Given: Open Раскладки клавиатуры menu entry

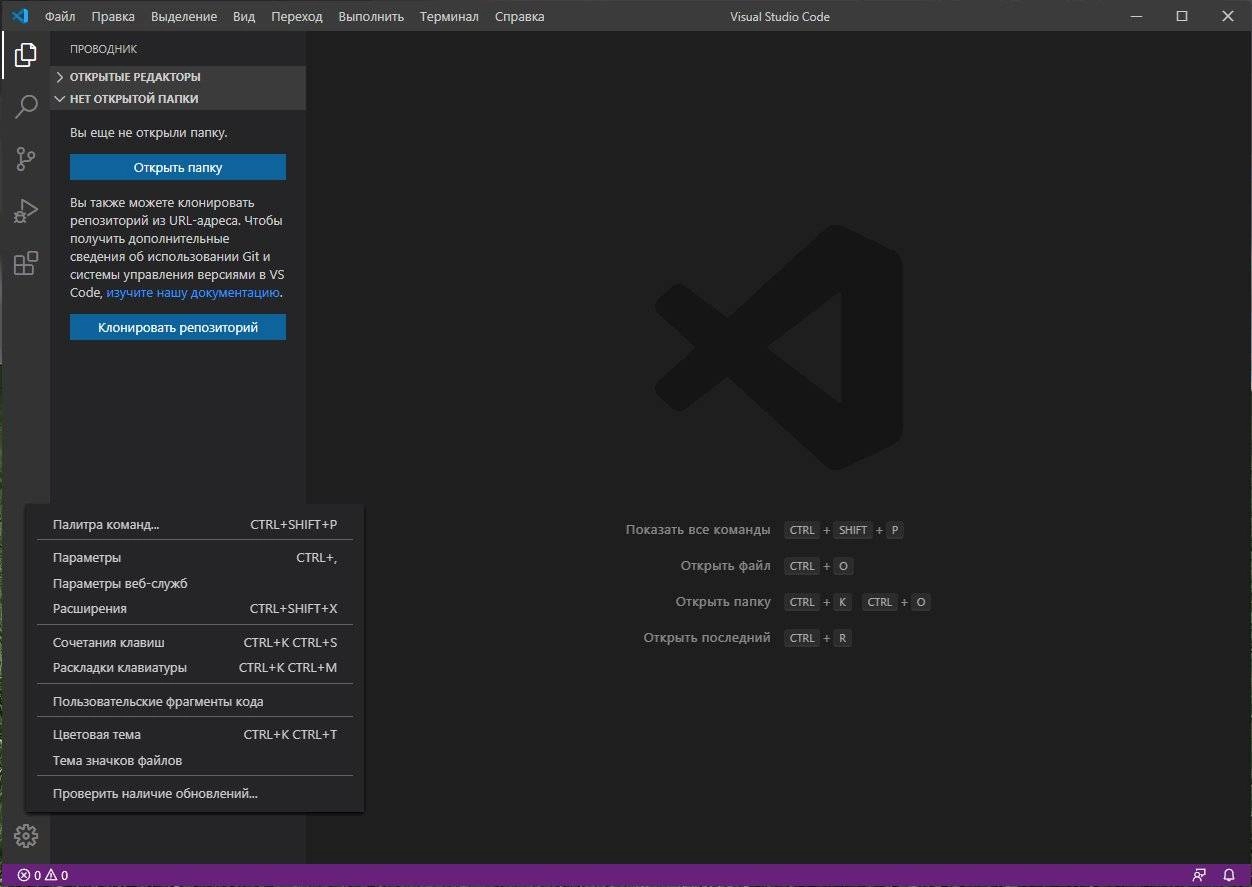Looking at the screenshot, I should click(195, 667).
